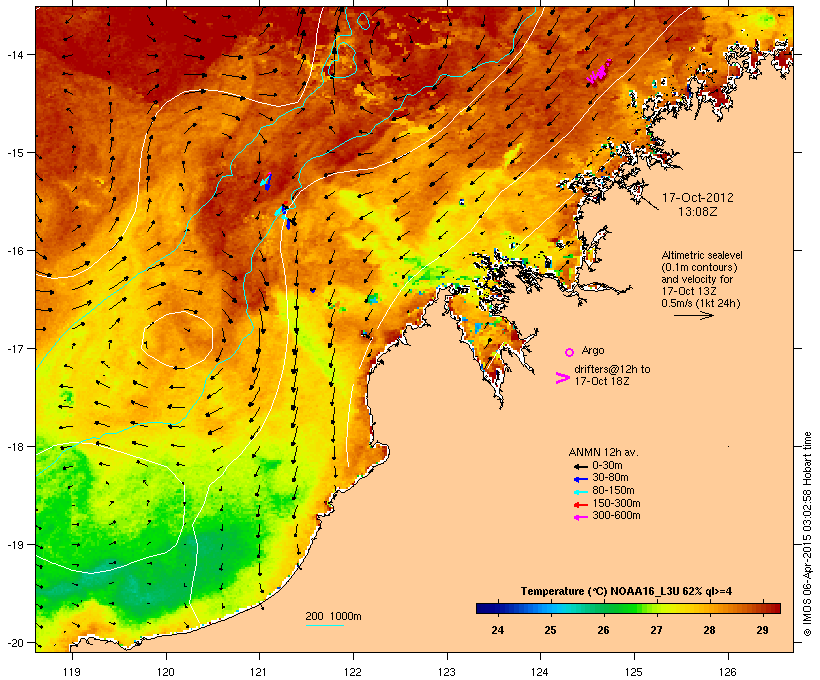Click the longitude axis label 126
The image size is (820, 680).
click(727, 672)
